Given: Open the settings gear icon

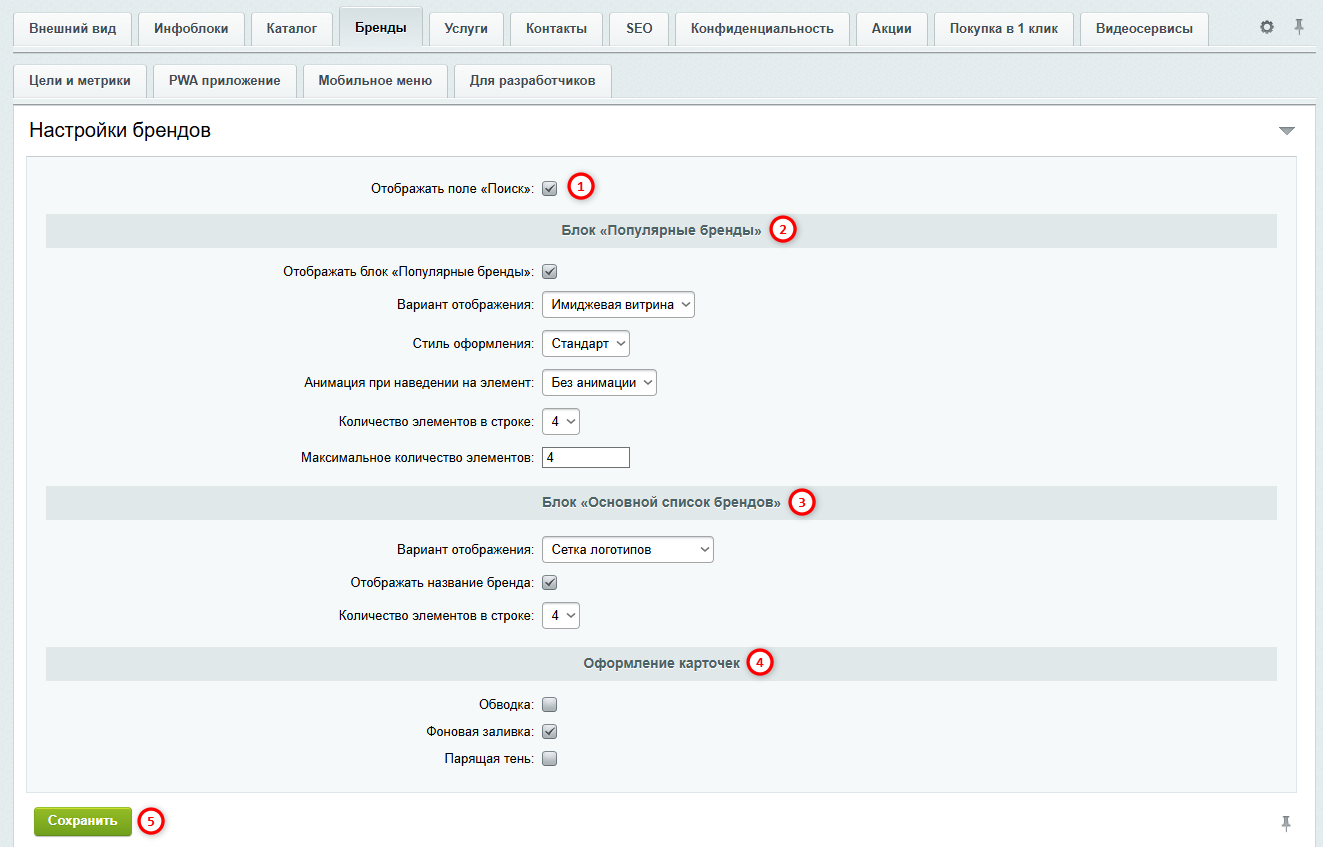Looking at the screenshot, I should pyautogui.click(x=1267, y=28).
